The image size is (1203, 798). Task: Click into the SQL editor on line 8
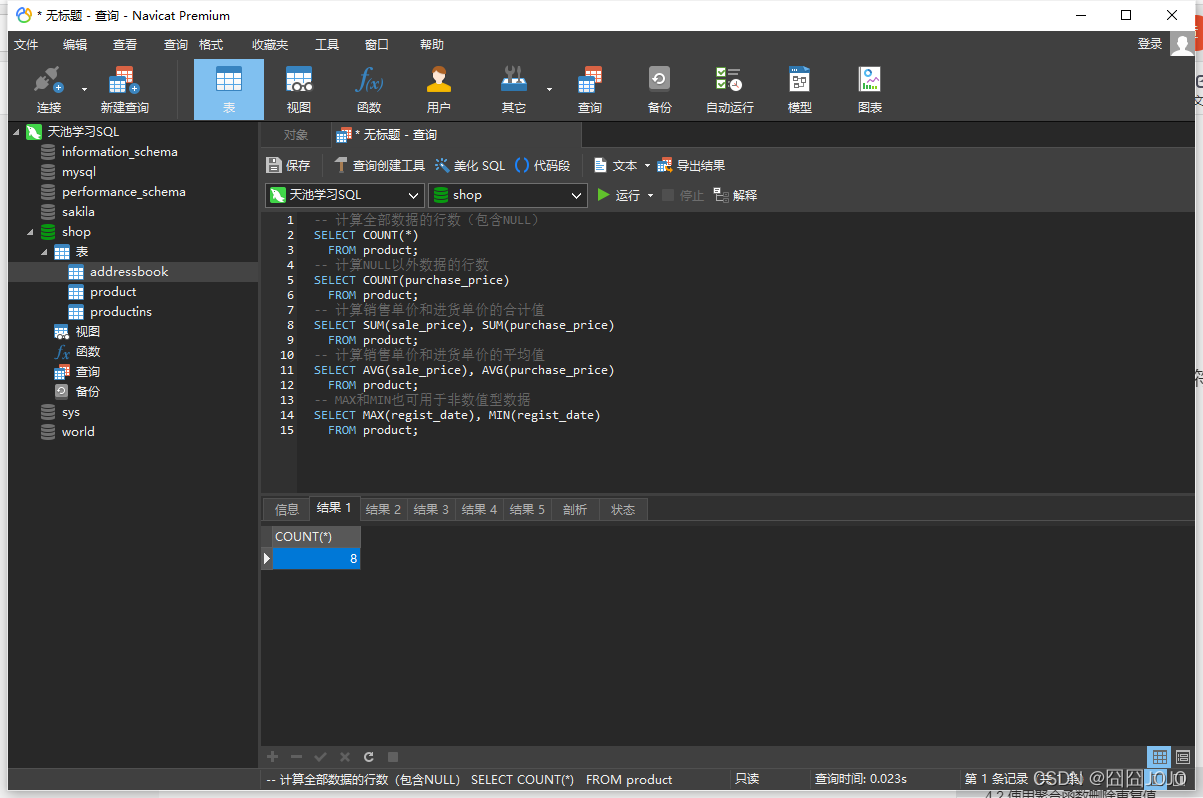pos(464,325)
